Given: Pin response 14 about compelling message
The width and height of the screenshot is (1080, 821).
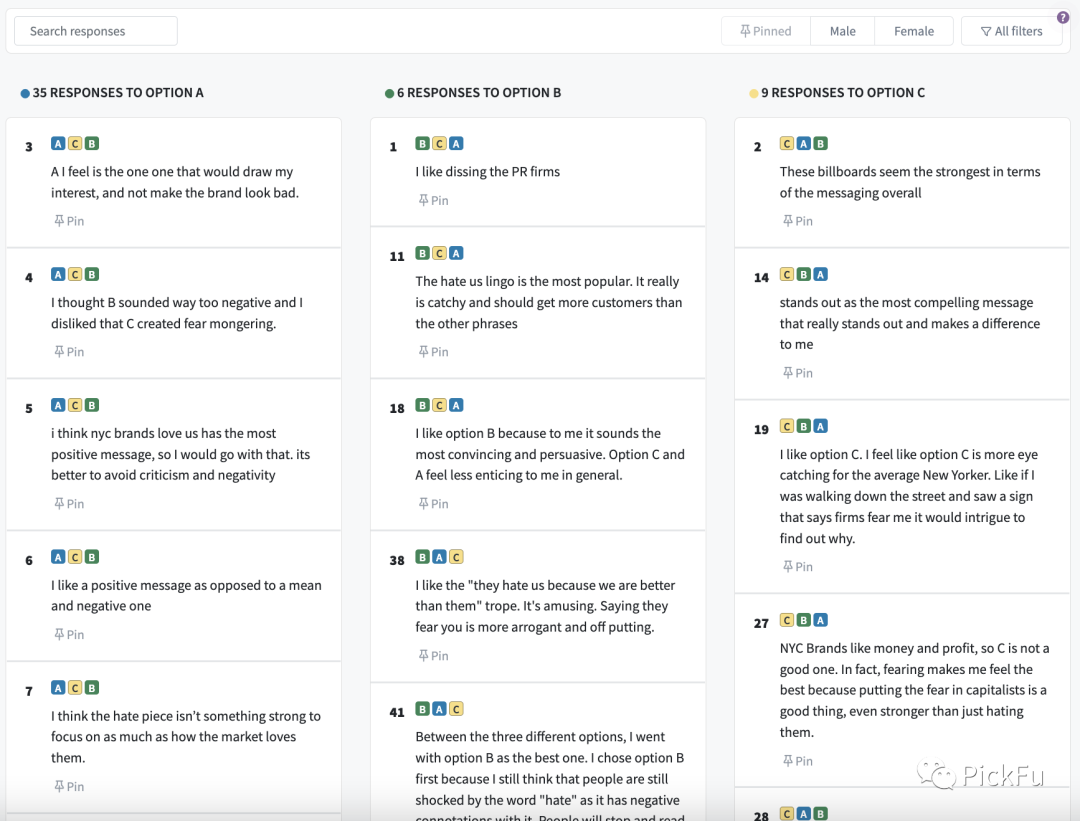Looking at the screenshot, I should (x=797, y=373).
